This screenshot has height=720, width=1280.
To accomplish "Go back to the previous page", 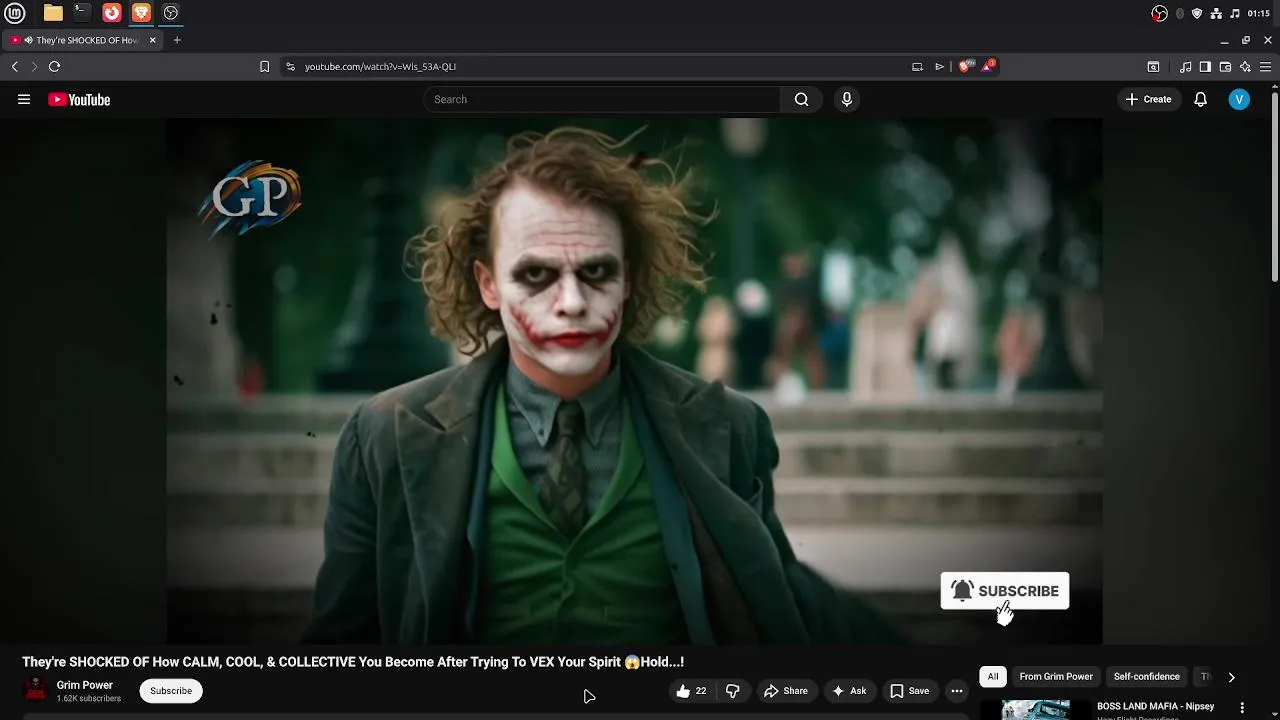I will point(15,66).
